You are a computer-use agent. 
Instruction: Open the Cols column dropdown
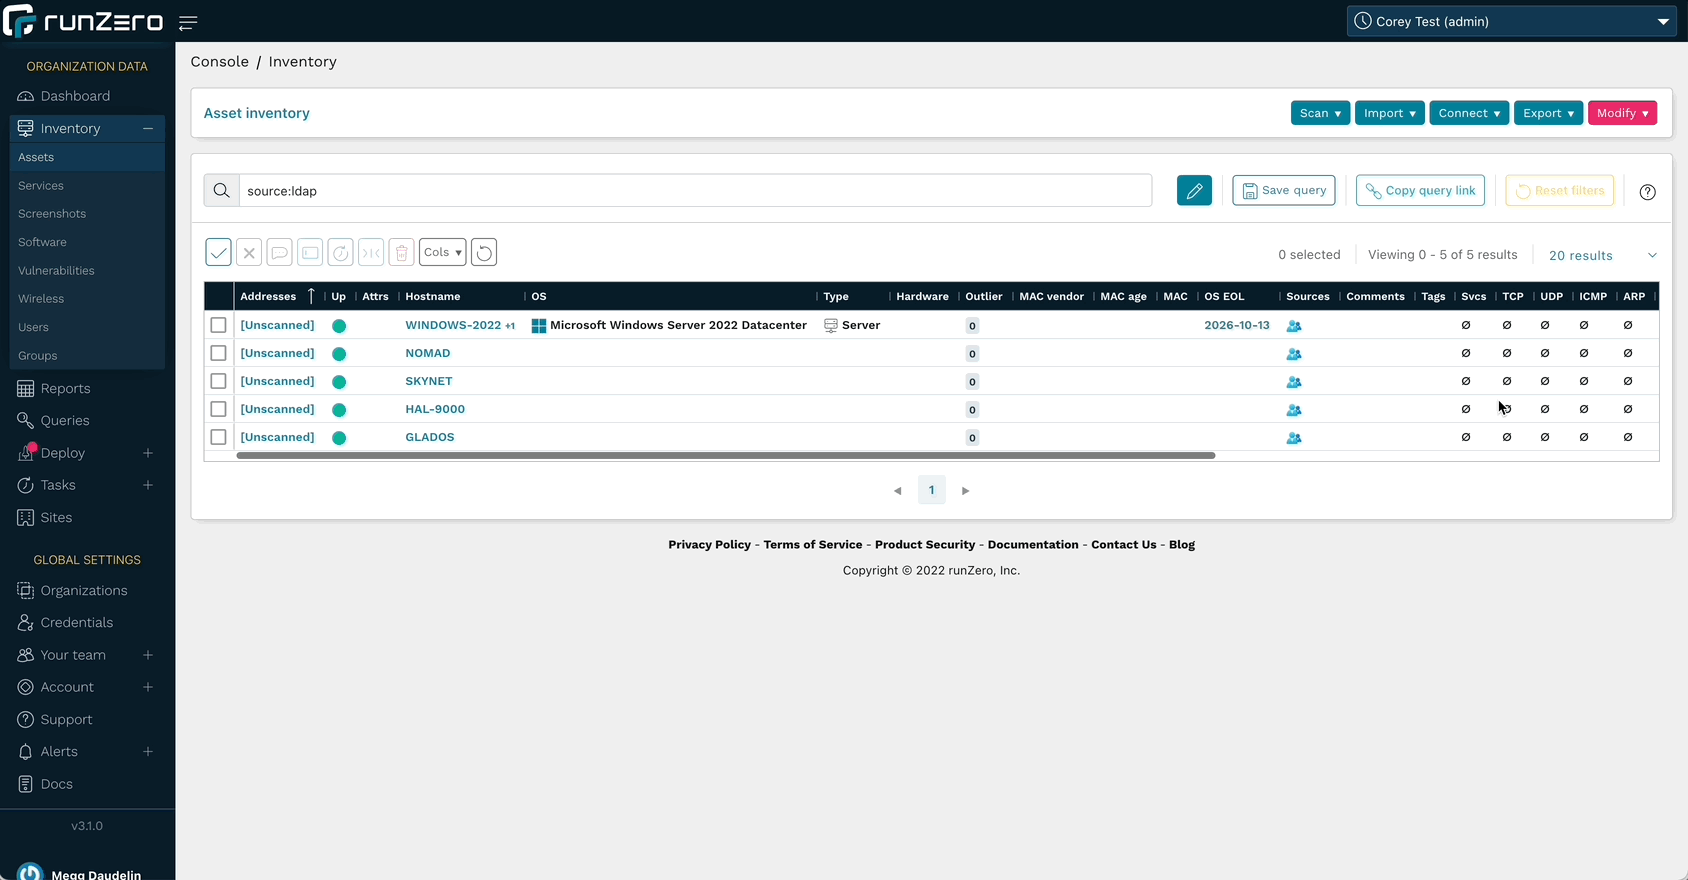442,253
